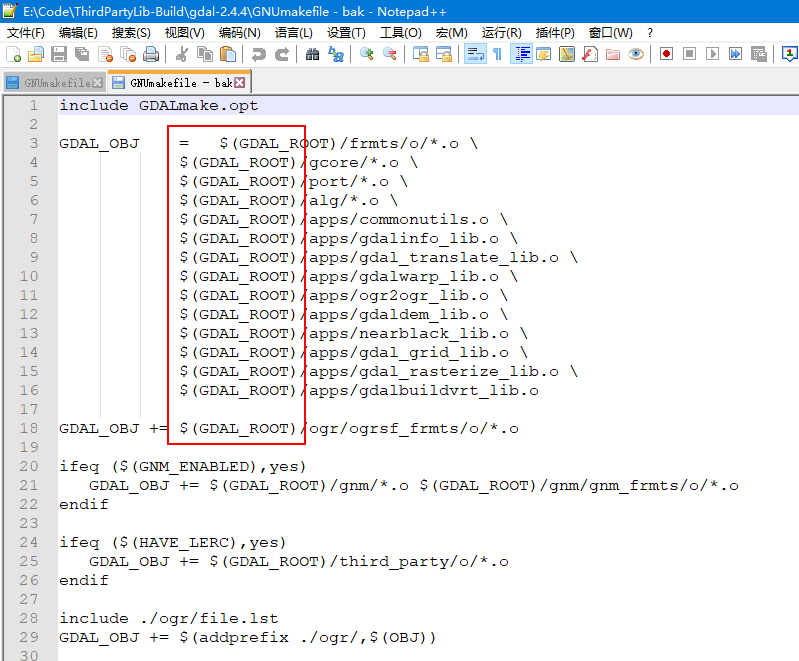Open the 窗口(W) menu
Viewport: 799px width, 661px height.
tap(610, 33)
